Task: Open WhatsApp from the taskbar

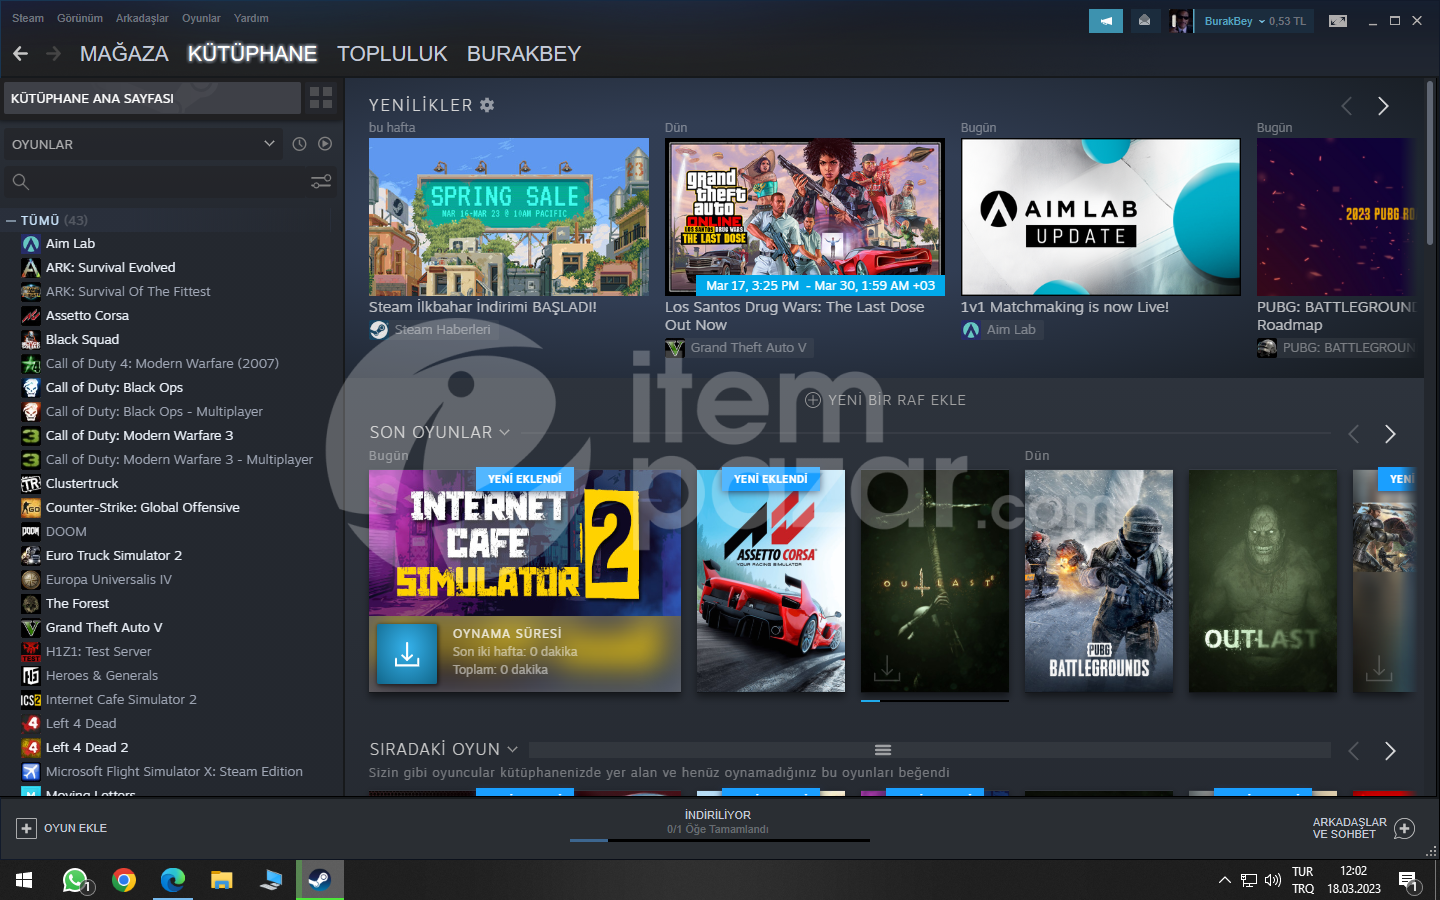Action: coord(75,880)
